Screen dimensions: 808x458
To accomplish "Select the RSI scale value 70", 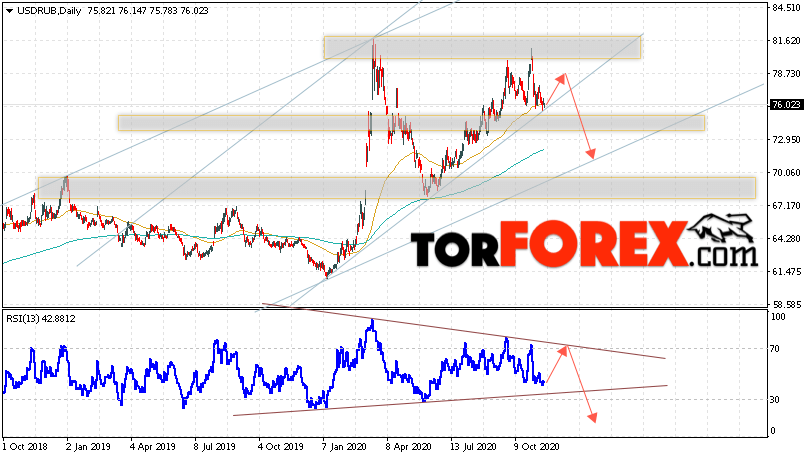I will 775,349.
